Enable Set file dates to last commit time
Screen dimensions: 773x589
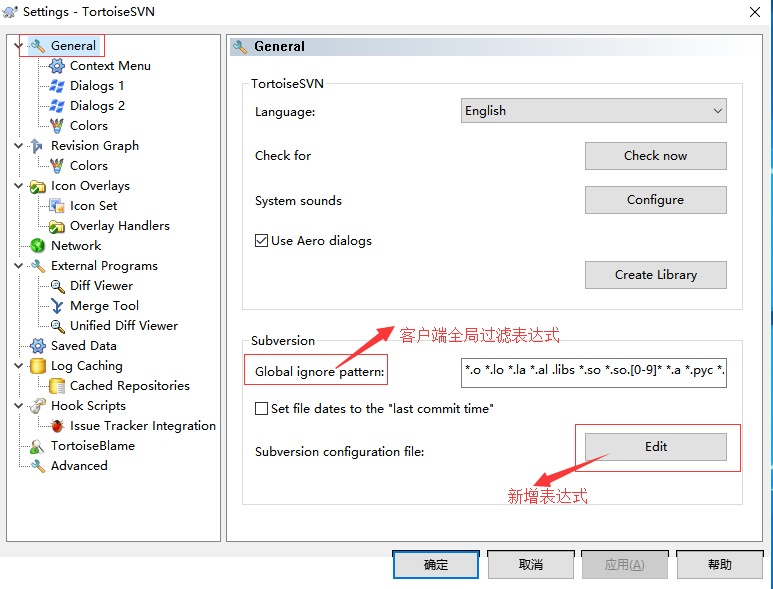pos(261,409)
